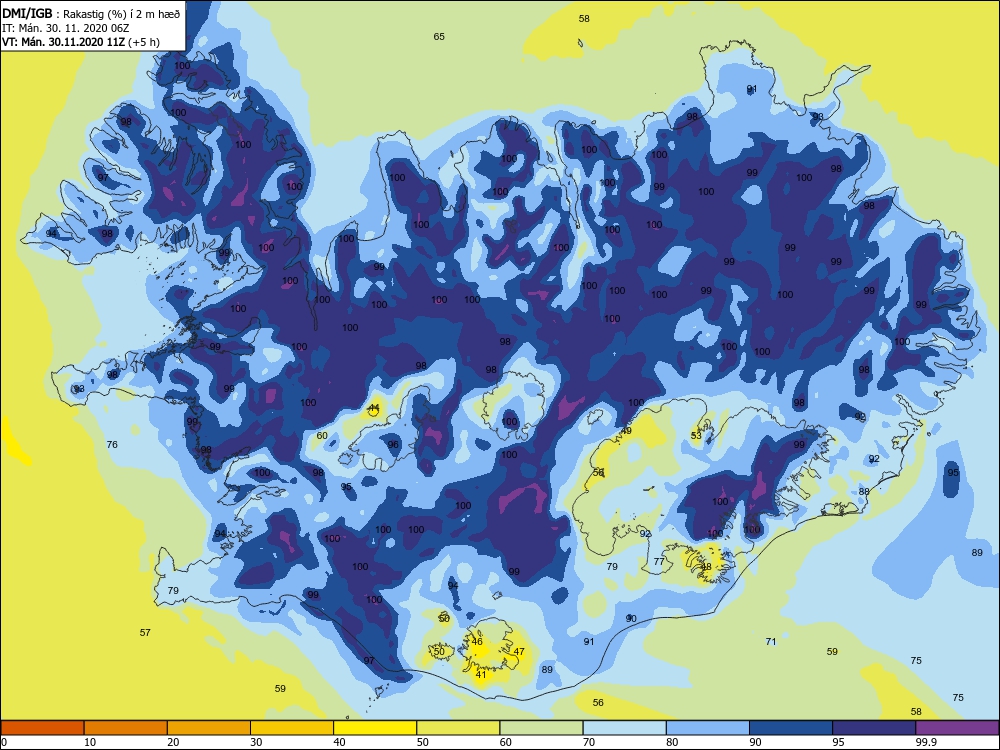This screenshot has width=1000, height=750.
Task: Click the '30' legend tick label
Action: 256,742
